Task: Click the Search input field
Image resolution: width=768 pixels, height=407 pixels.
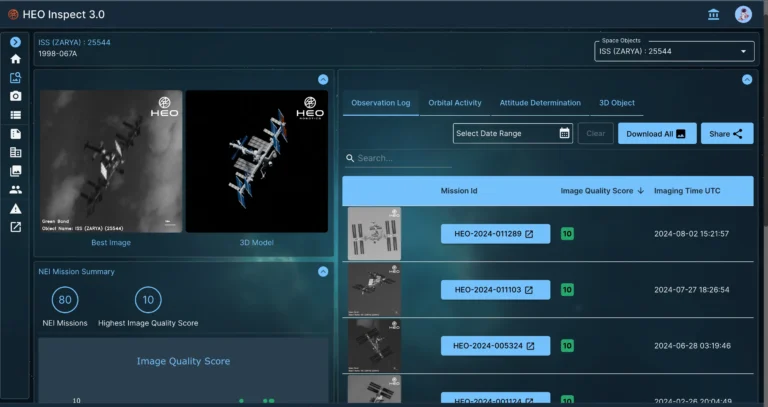Action: coord(398,158)
